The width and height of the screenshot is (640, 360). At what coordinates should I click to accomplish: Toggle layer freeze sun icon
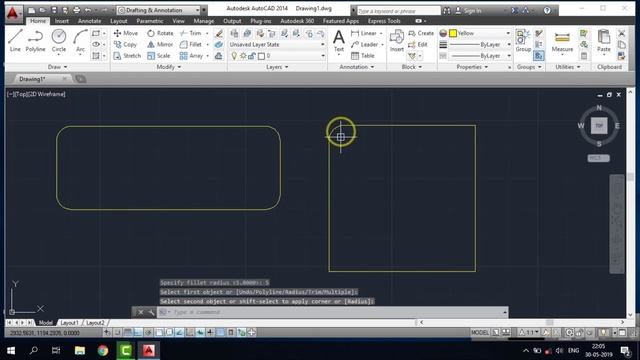[x=243, y=56]
